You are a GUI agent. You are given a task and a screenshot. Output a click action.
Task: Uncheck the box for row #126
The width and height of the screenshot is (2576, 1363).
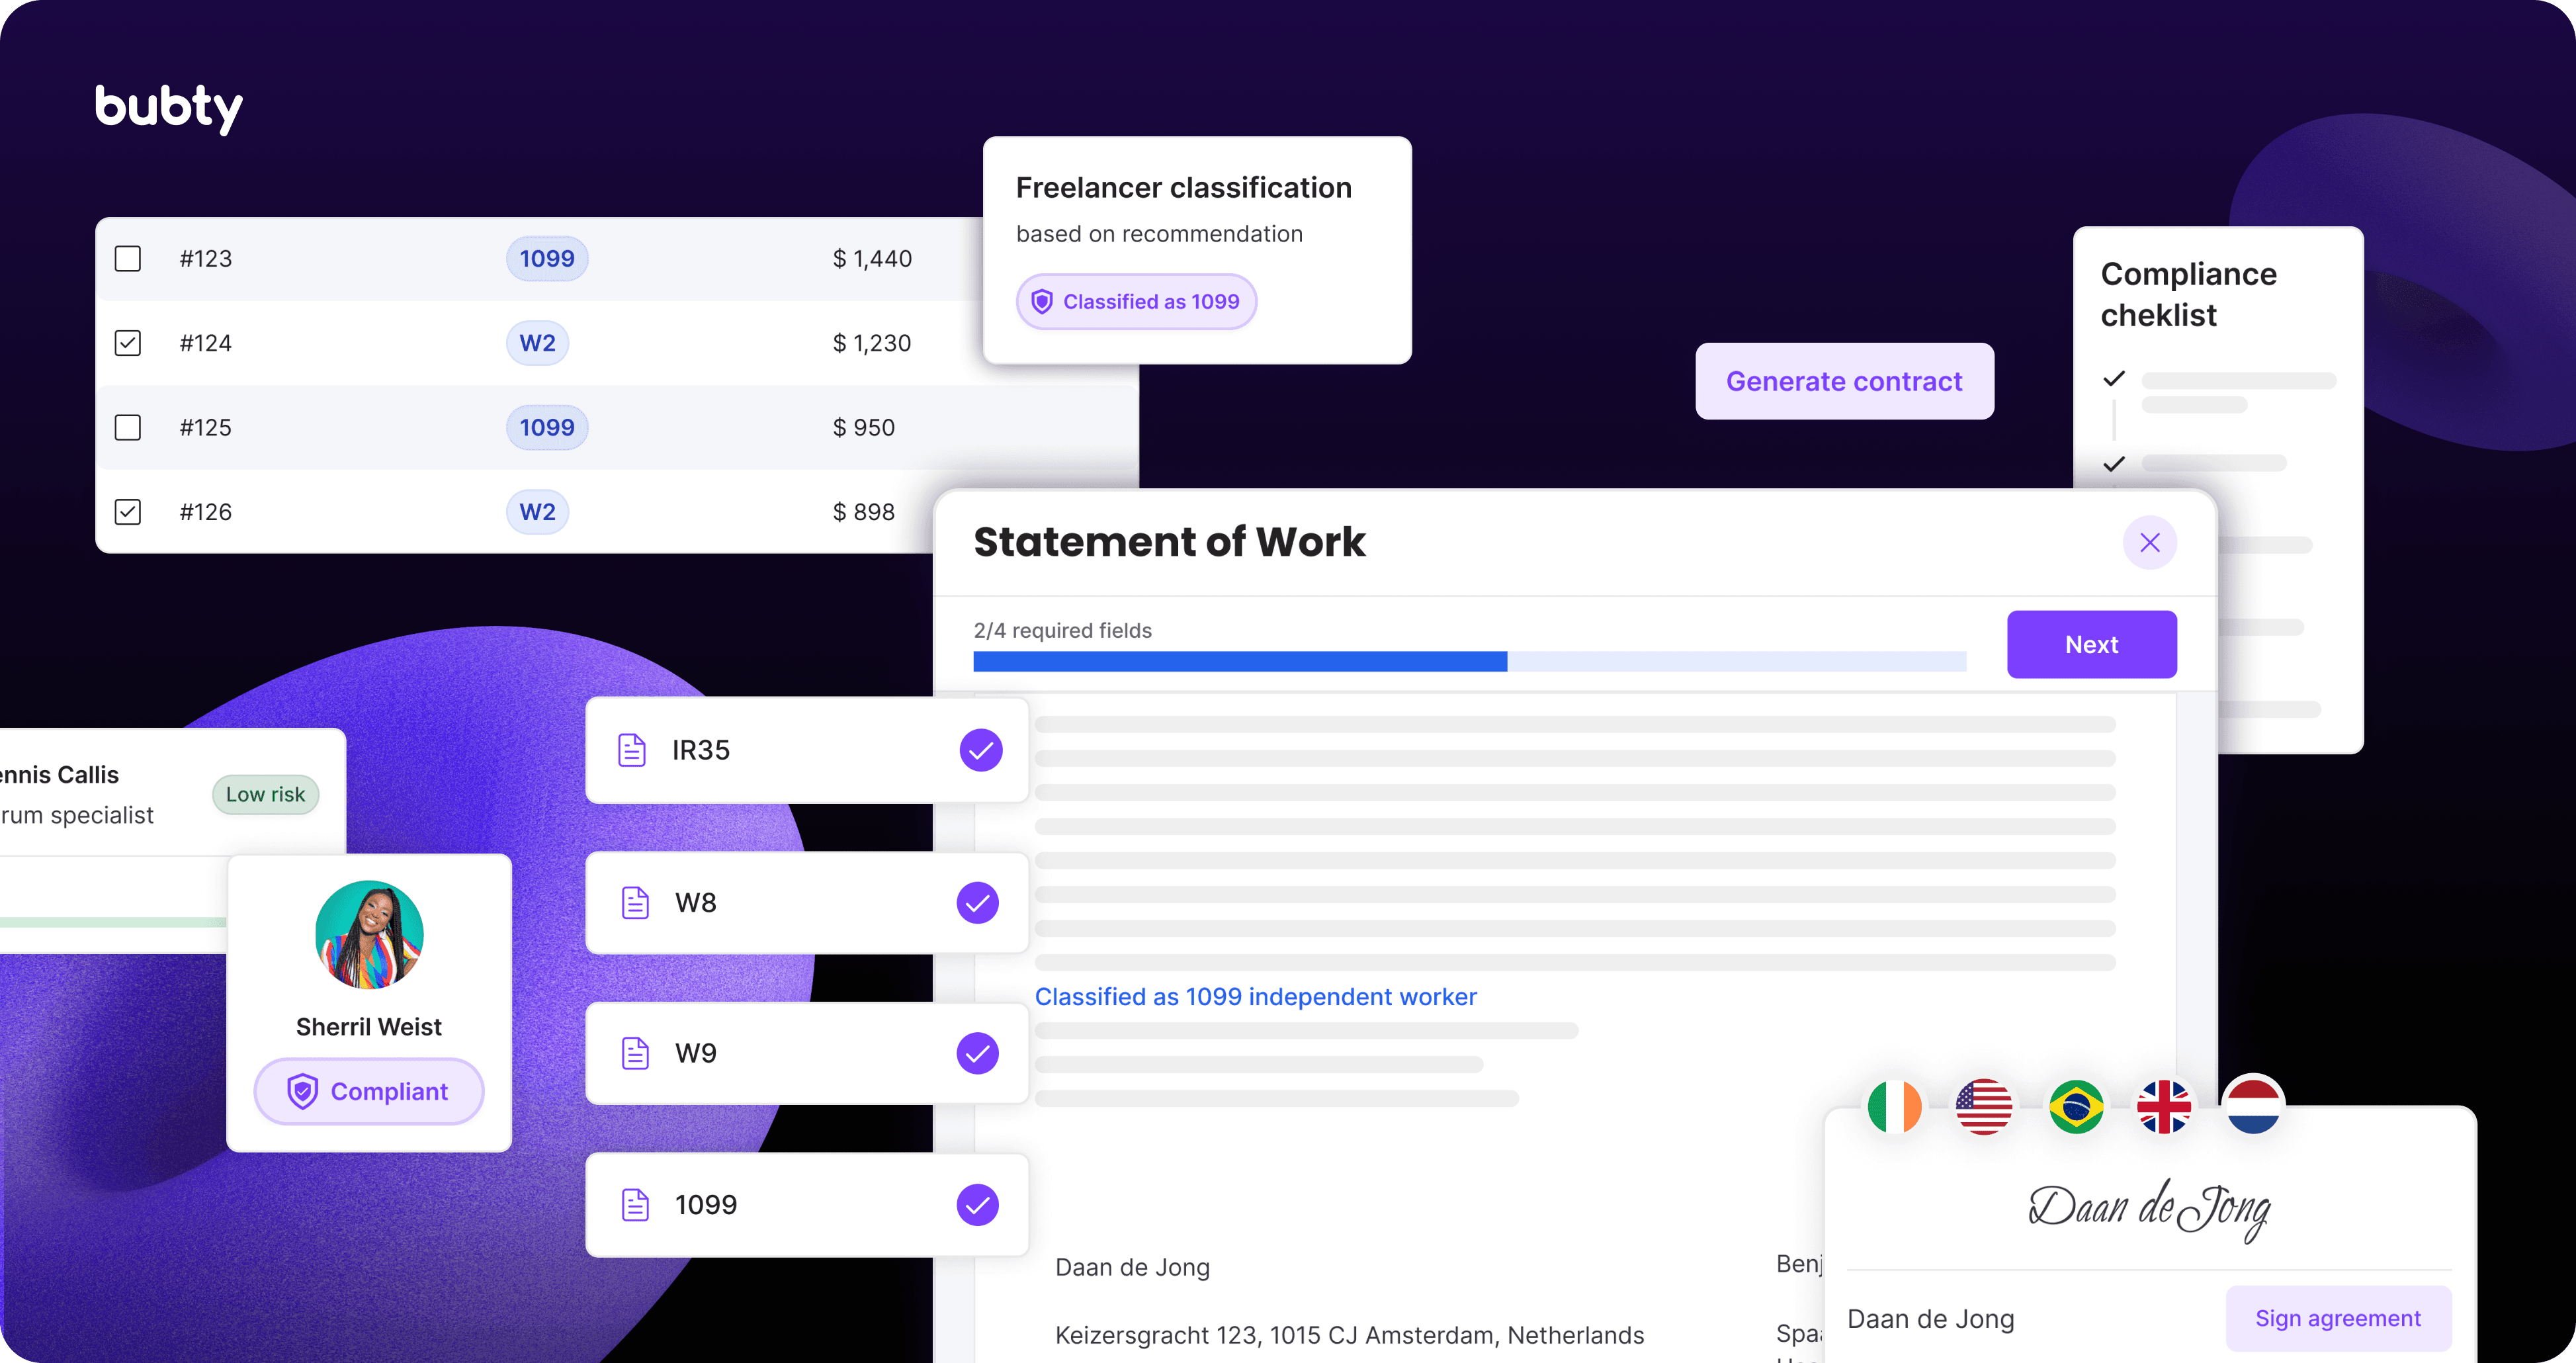point(128,512)
